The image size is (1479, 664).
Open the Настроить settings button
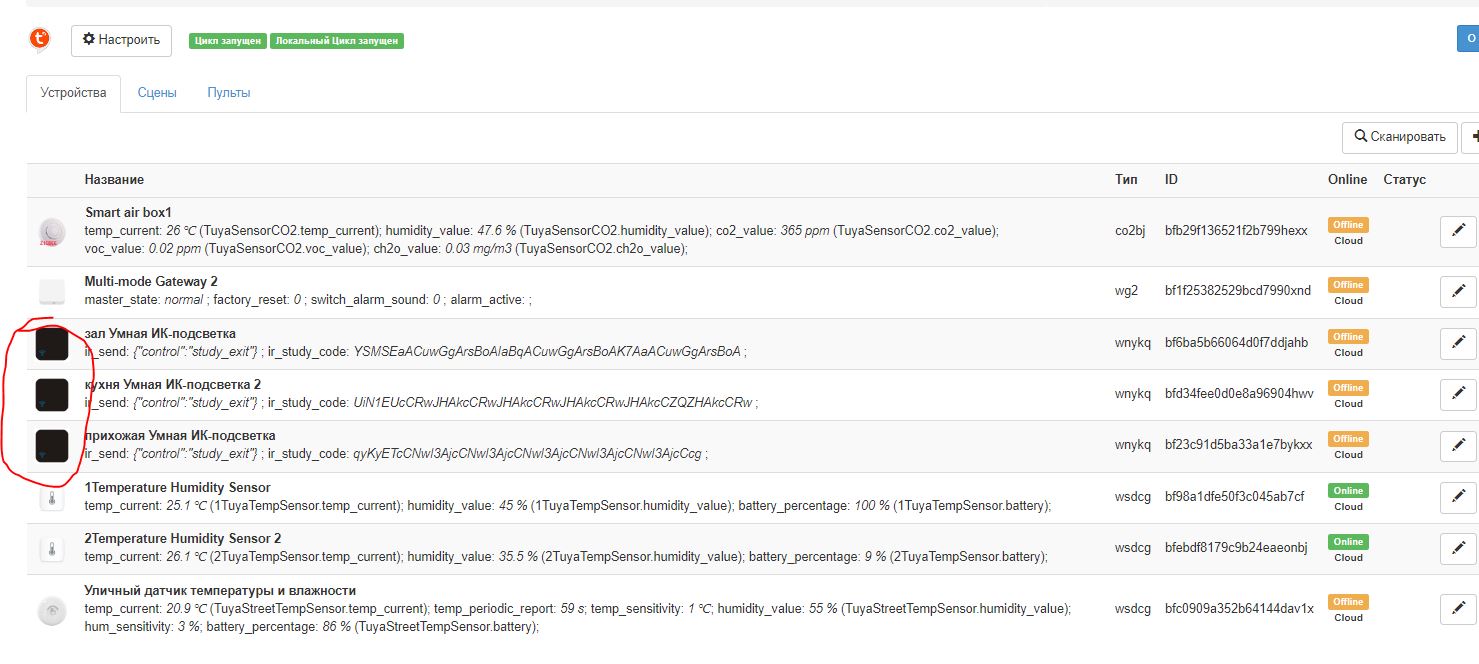tap(121, 40)
